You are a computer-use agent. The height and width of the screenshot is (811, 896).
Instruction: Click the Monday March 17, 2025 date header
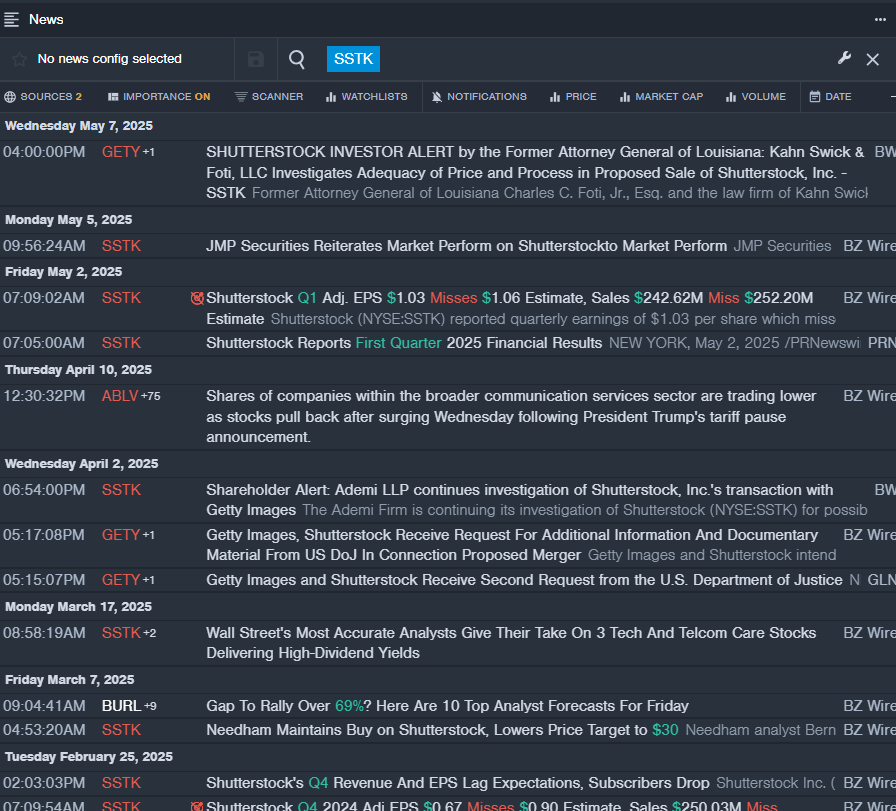[x=78, y=606]
